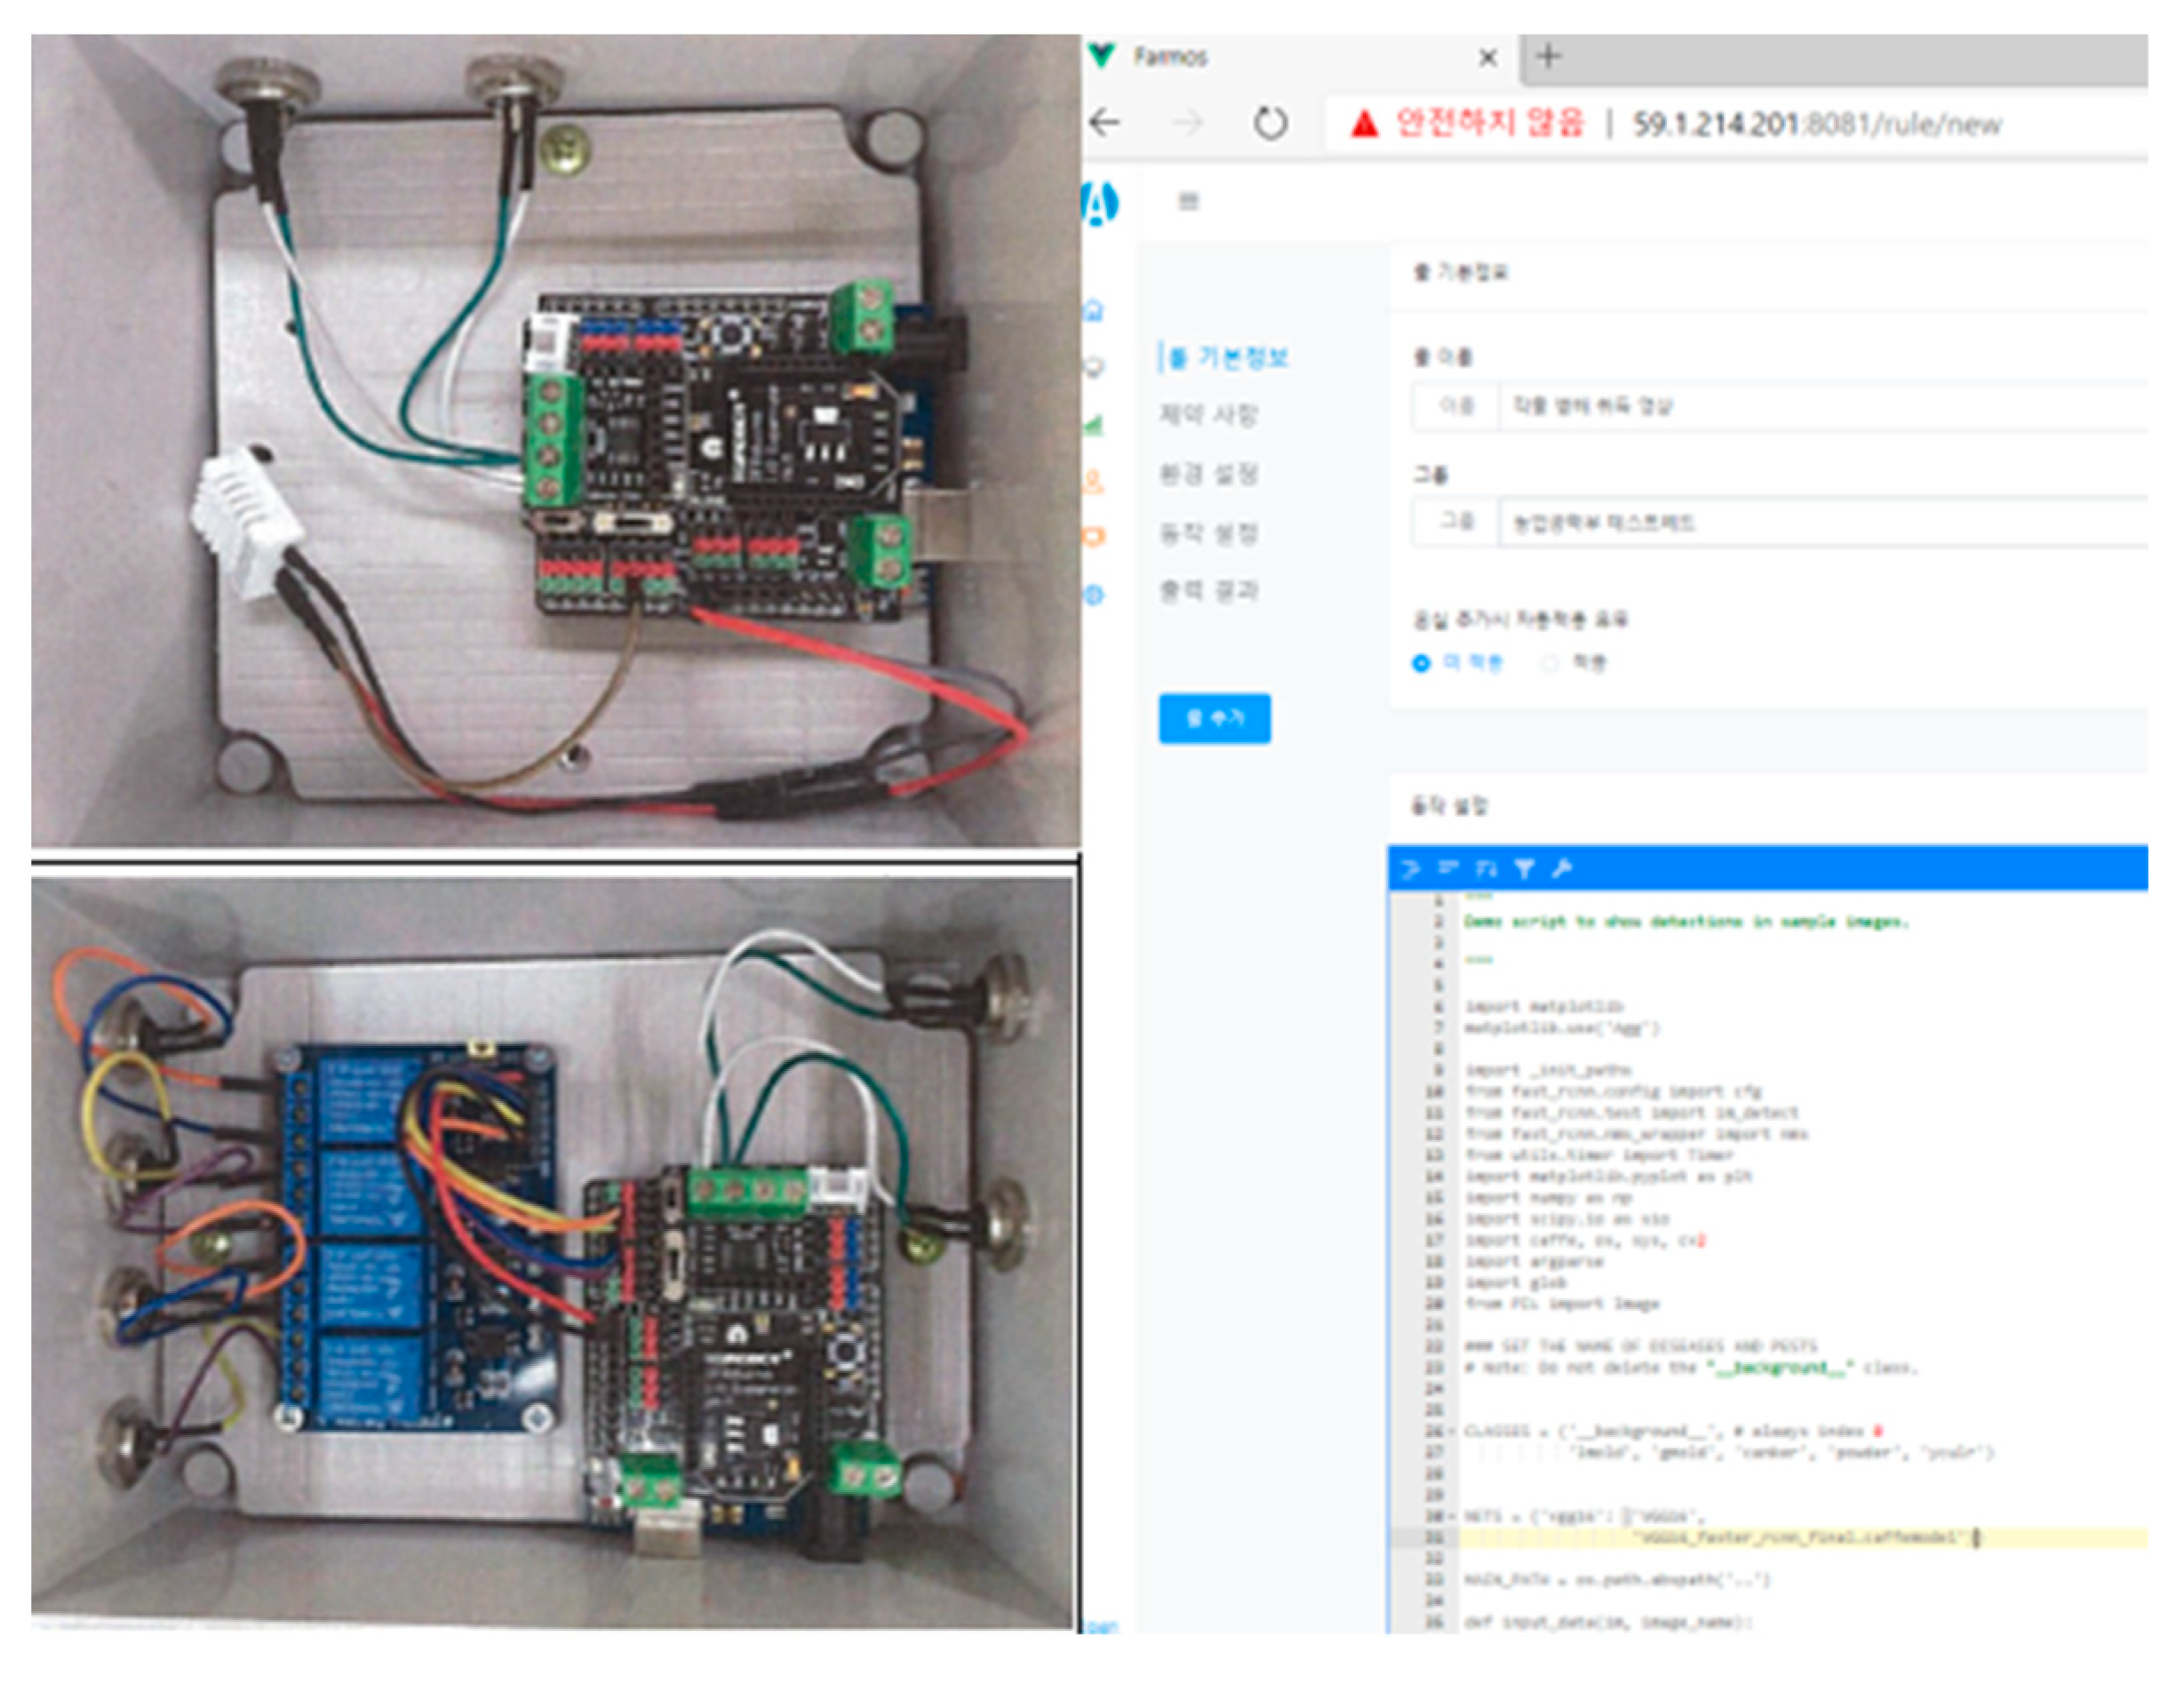Open the orange user icon in sidebar

1095,482
